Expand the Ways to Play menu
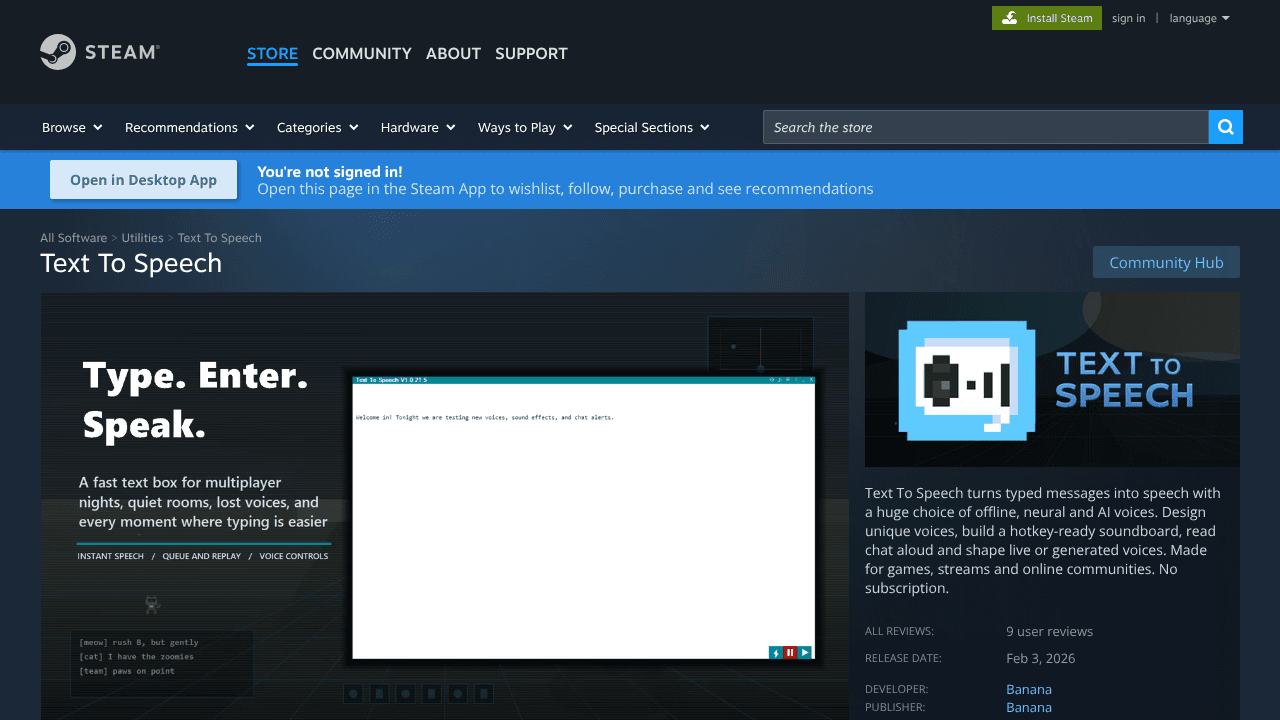The image size is (1280, 720). pos(525,127)
